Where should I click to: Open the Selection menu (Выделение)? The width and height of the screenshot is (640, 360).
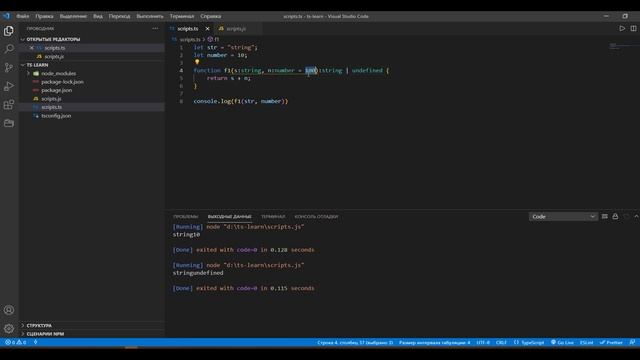point(73,16)
